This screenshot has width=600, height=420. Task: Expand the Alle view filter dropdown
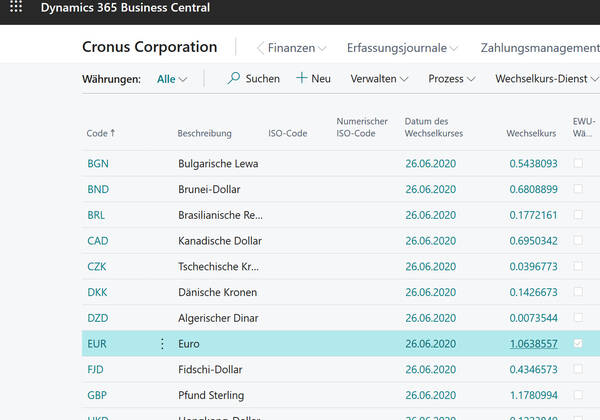click(172, 79)
